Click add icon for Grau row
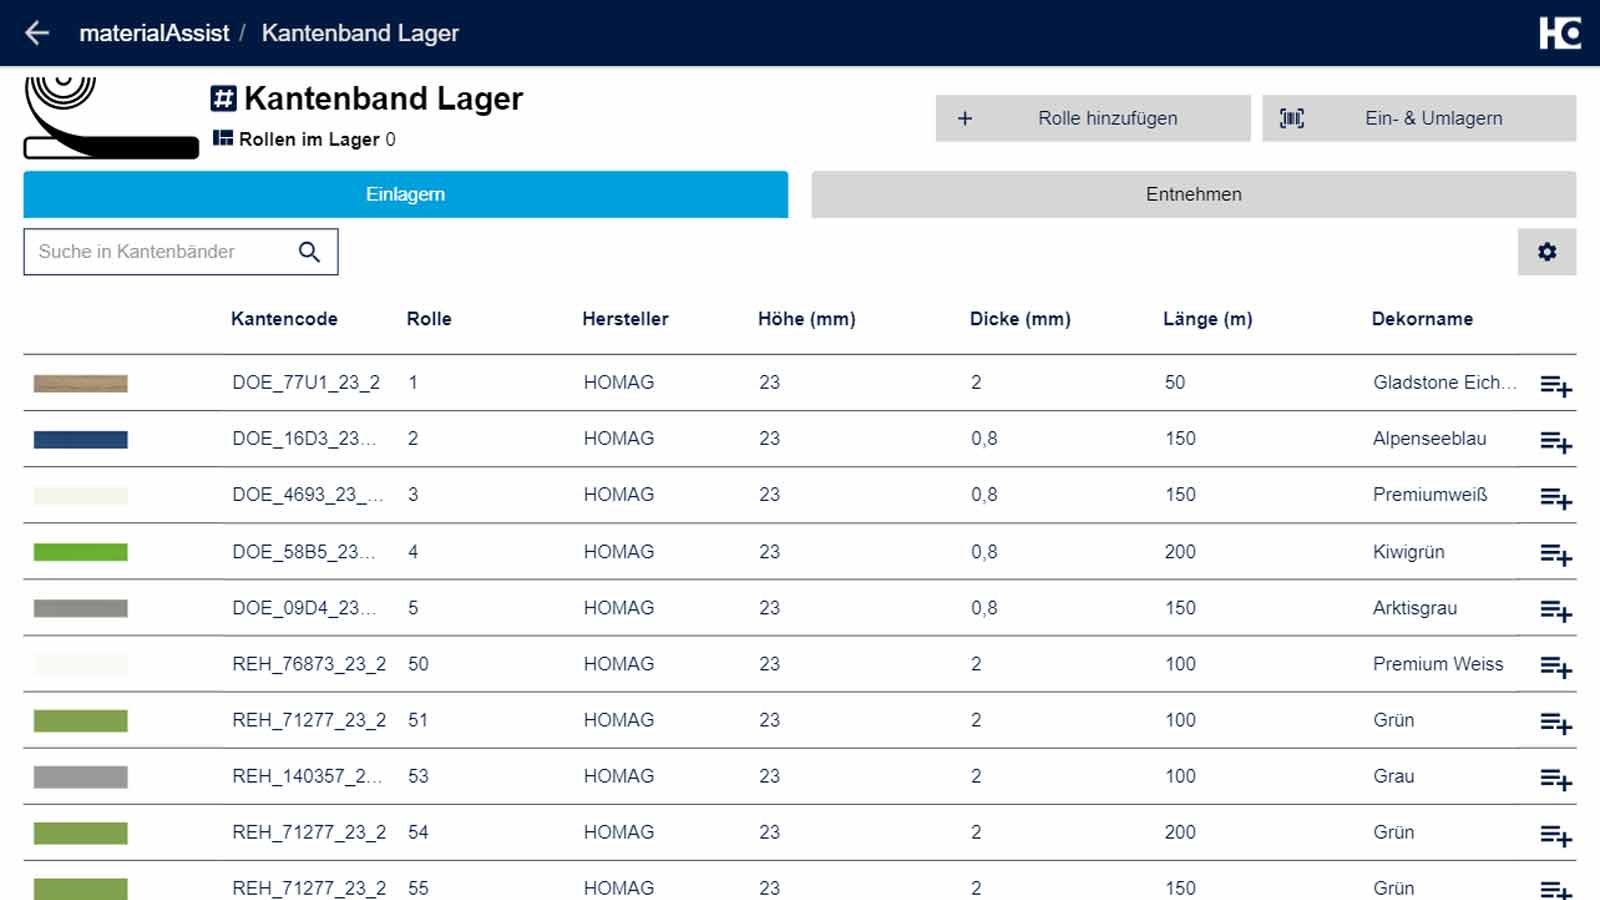Image resolution: width=1600 pixels, height=900 pixels. coord(1555,778)
